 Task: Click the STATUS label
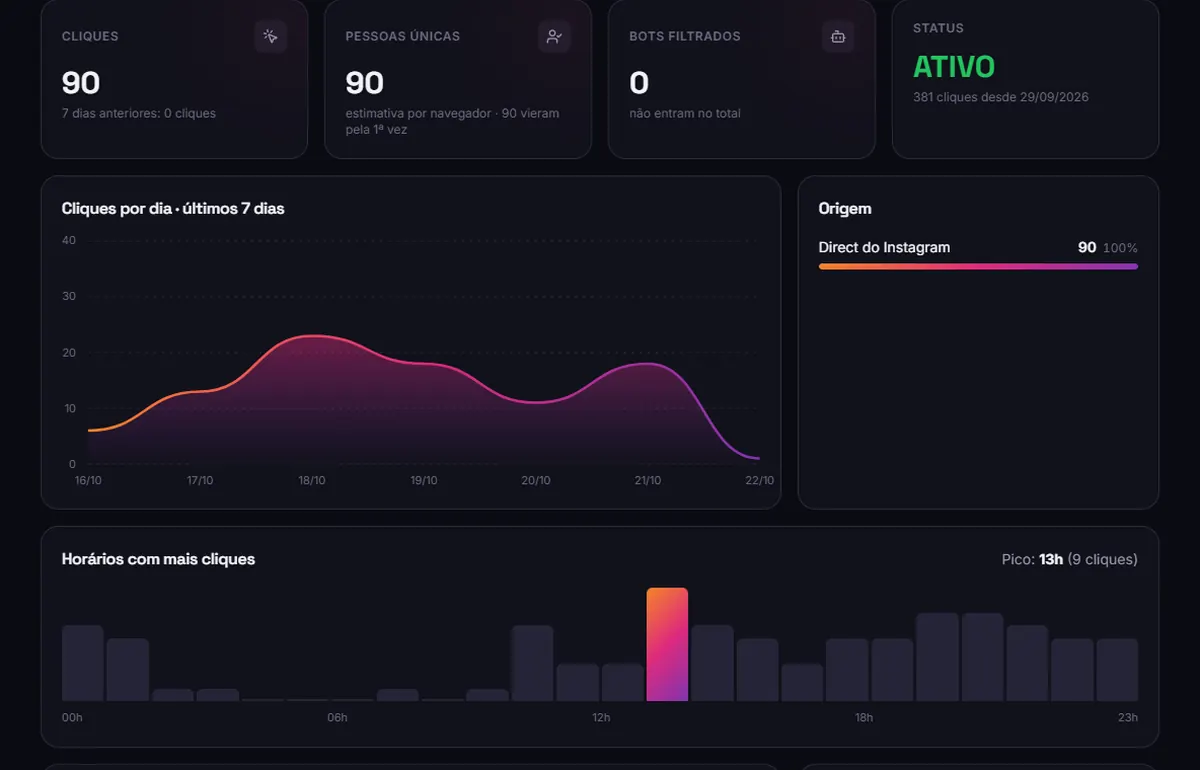(x=938, y=28)
